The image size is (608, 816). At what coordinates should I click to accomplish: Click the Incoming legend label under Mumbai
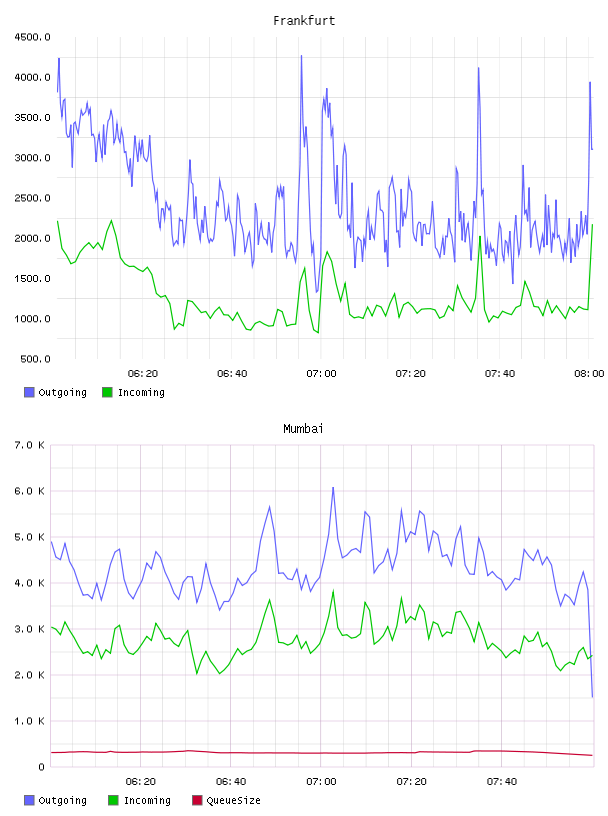pyautogui.click(x=147, y=801)
